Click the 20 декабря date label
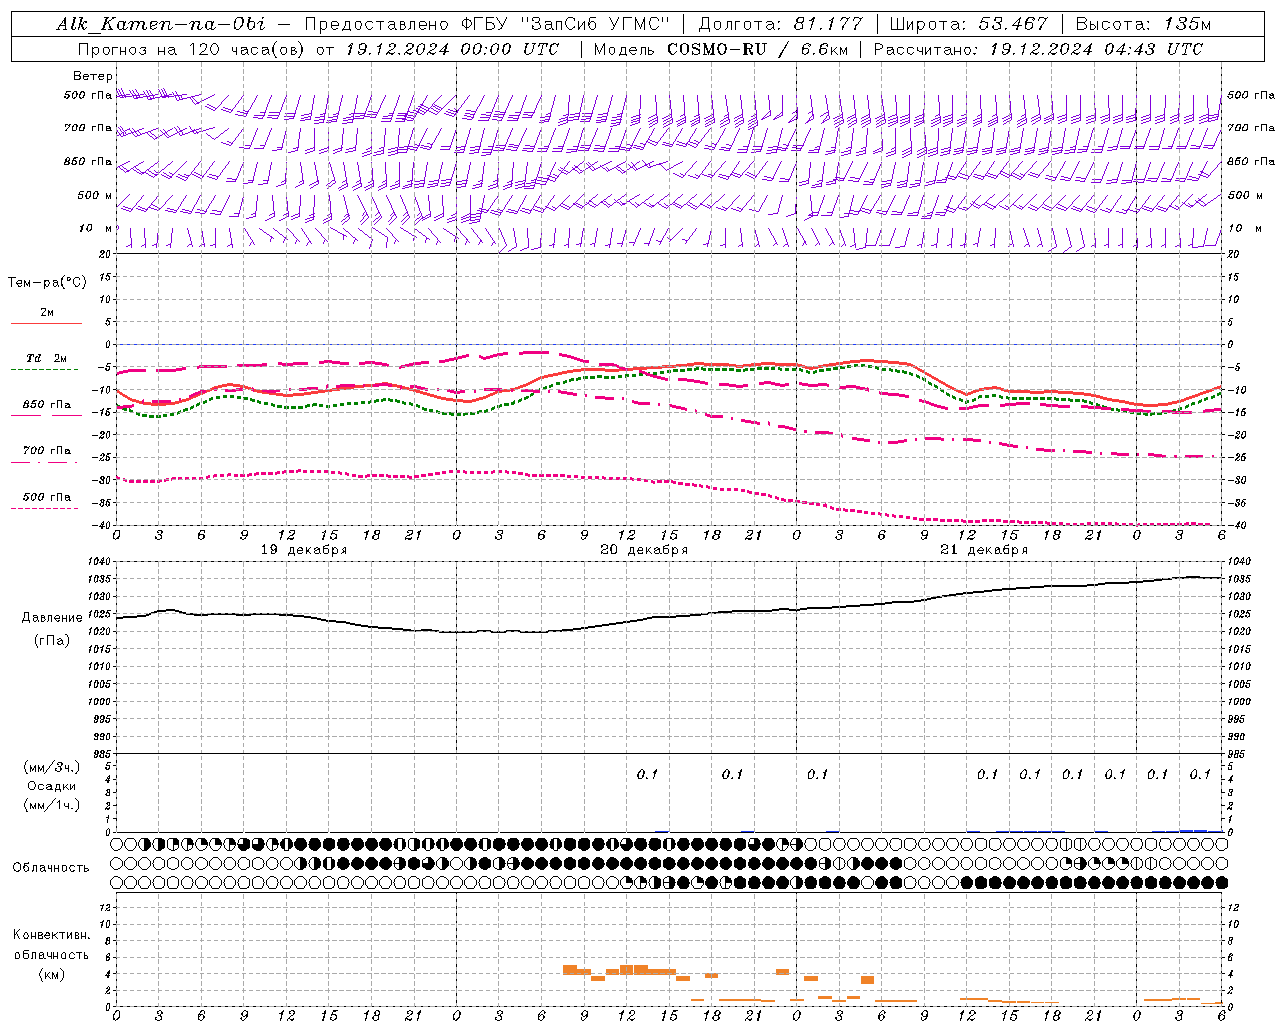 point(644,550)
